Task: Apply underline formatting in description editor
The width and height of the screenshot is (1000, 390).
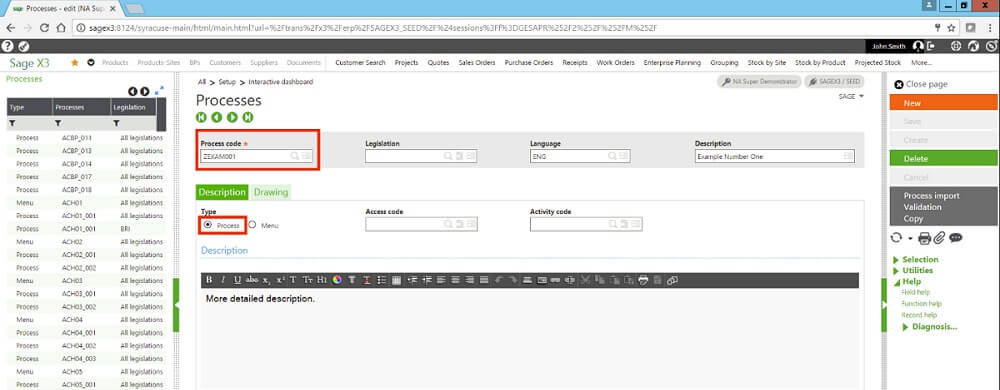Action: (x=237, y=280)
